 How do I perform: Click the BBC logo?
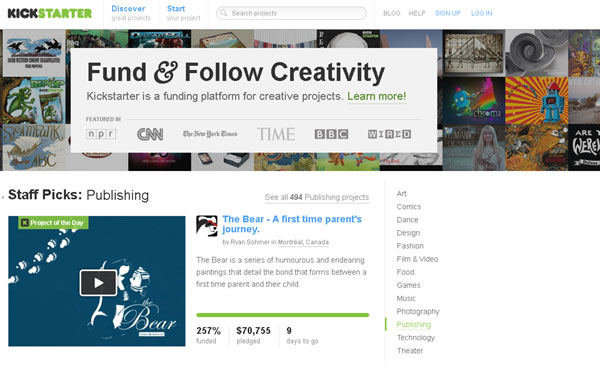pyautogui.click(x=331, y=134)
